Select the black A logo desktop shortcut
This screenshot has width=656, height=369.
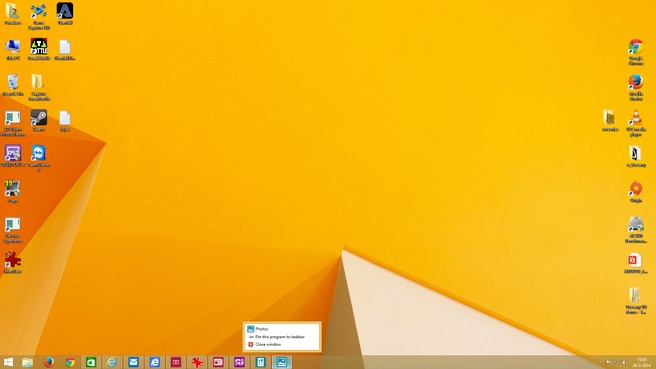(65, 14)
